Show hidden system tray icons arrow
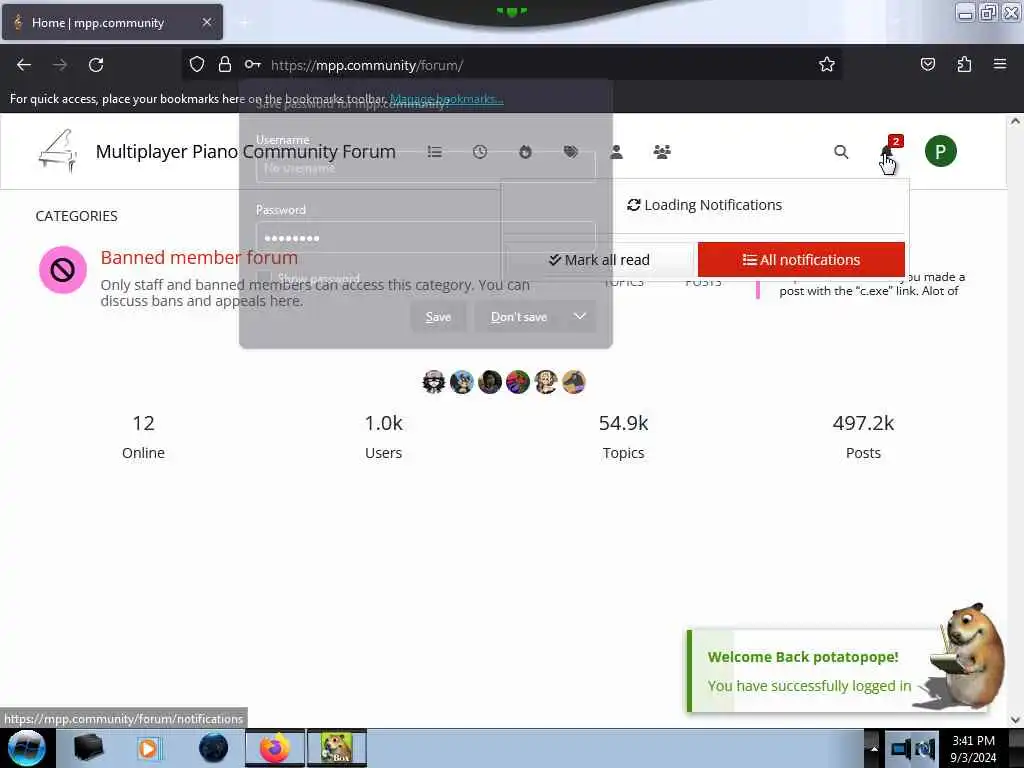 (874, 748)
